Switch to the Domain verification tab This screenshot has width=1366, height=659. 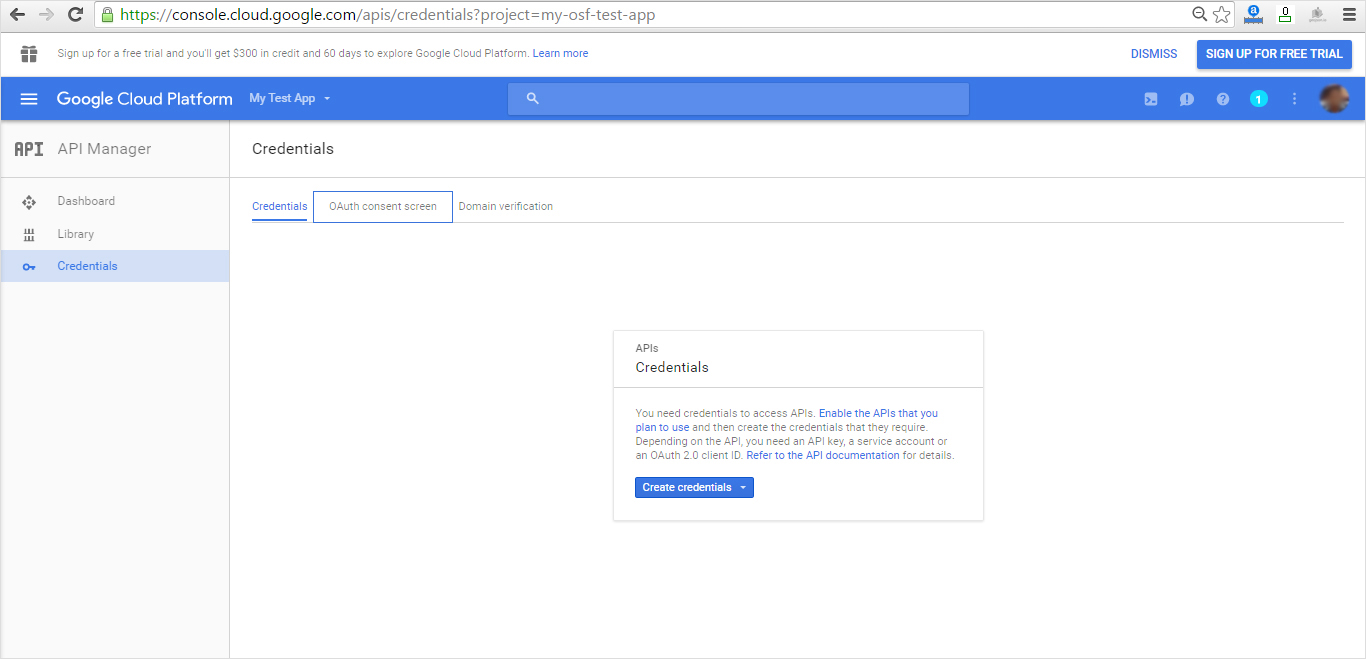(x=506, y=207)
